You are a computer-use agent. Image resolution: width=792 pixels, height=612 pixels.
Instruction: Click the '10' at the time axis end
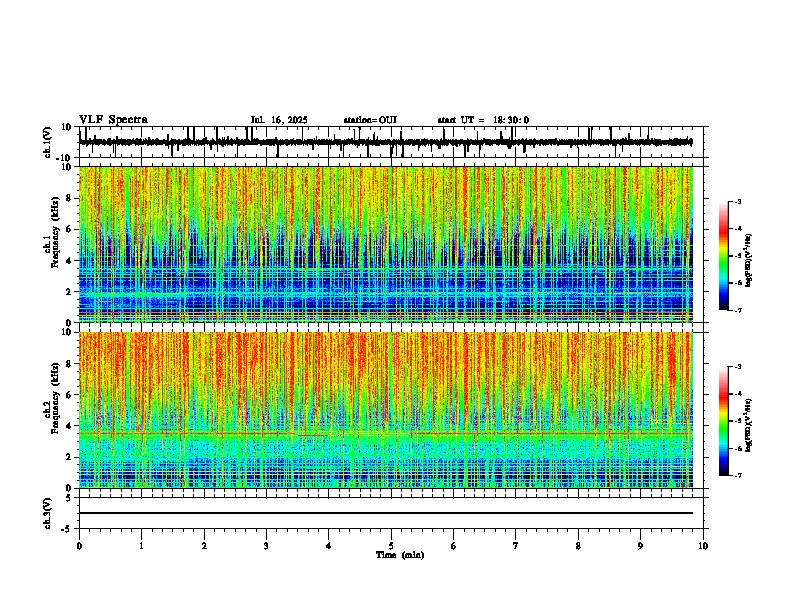coord(703,546)
